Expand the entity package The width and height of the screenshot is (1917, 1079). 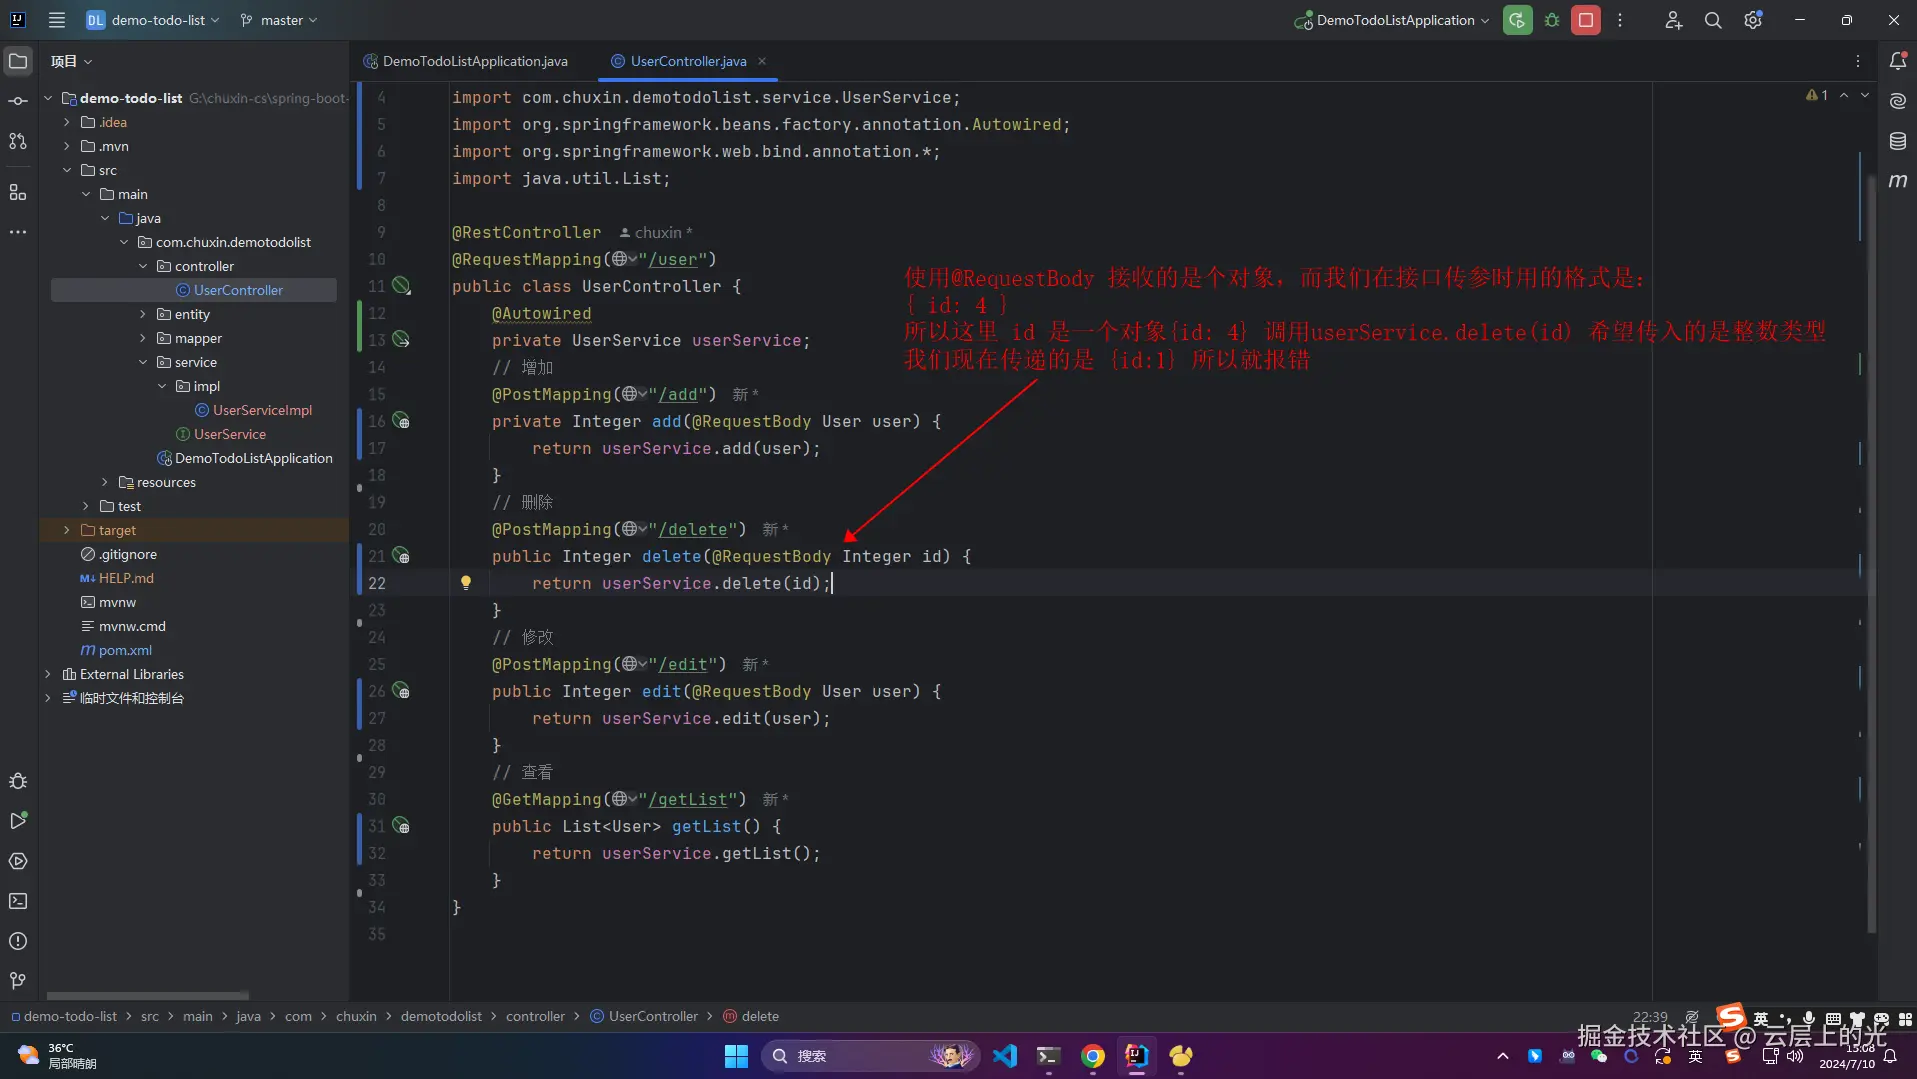coord(143,314)
